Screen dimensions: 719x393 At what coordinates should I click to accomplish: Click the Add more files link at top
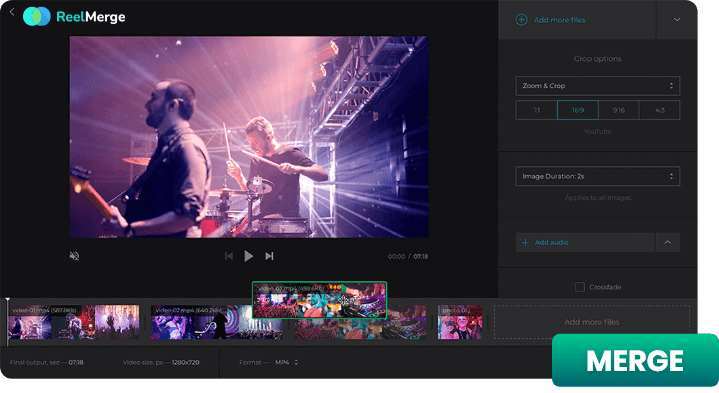(559, 20)
